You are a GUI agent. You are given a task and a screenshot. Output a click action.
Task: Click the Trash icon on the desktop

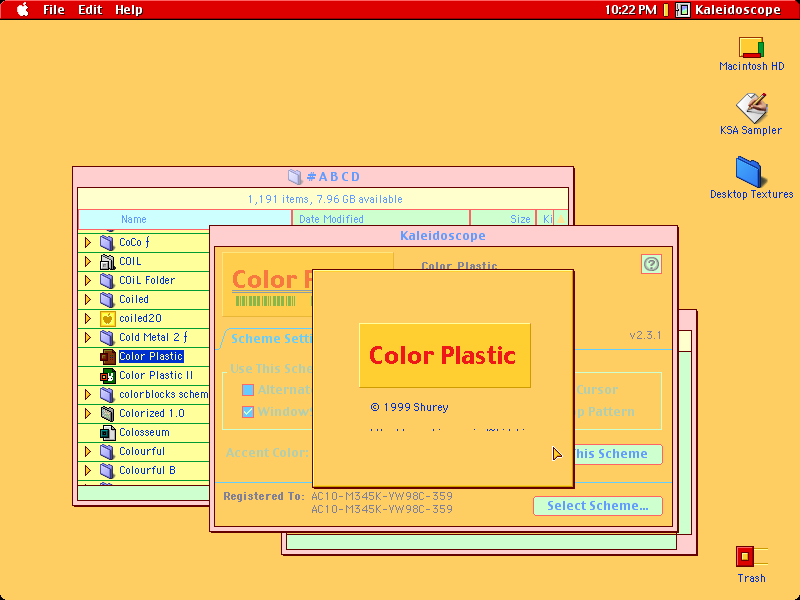tap(751, 557)
